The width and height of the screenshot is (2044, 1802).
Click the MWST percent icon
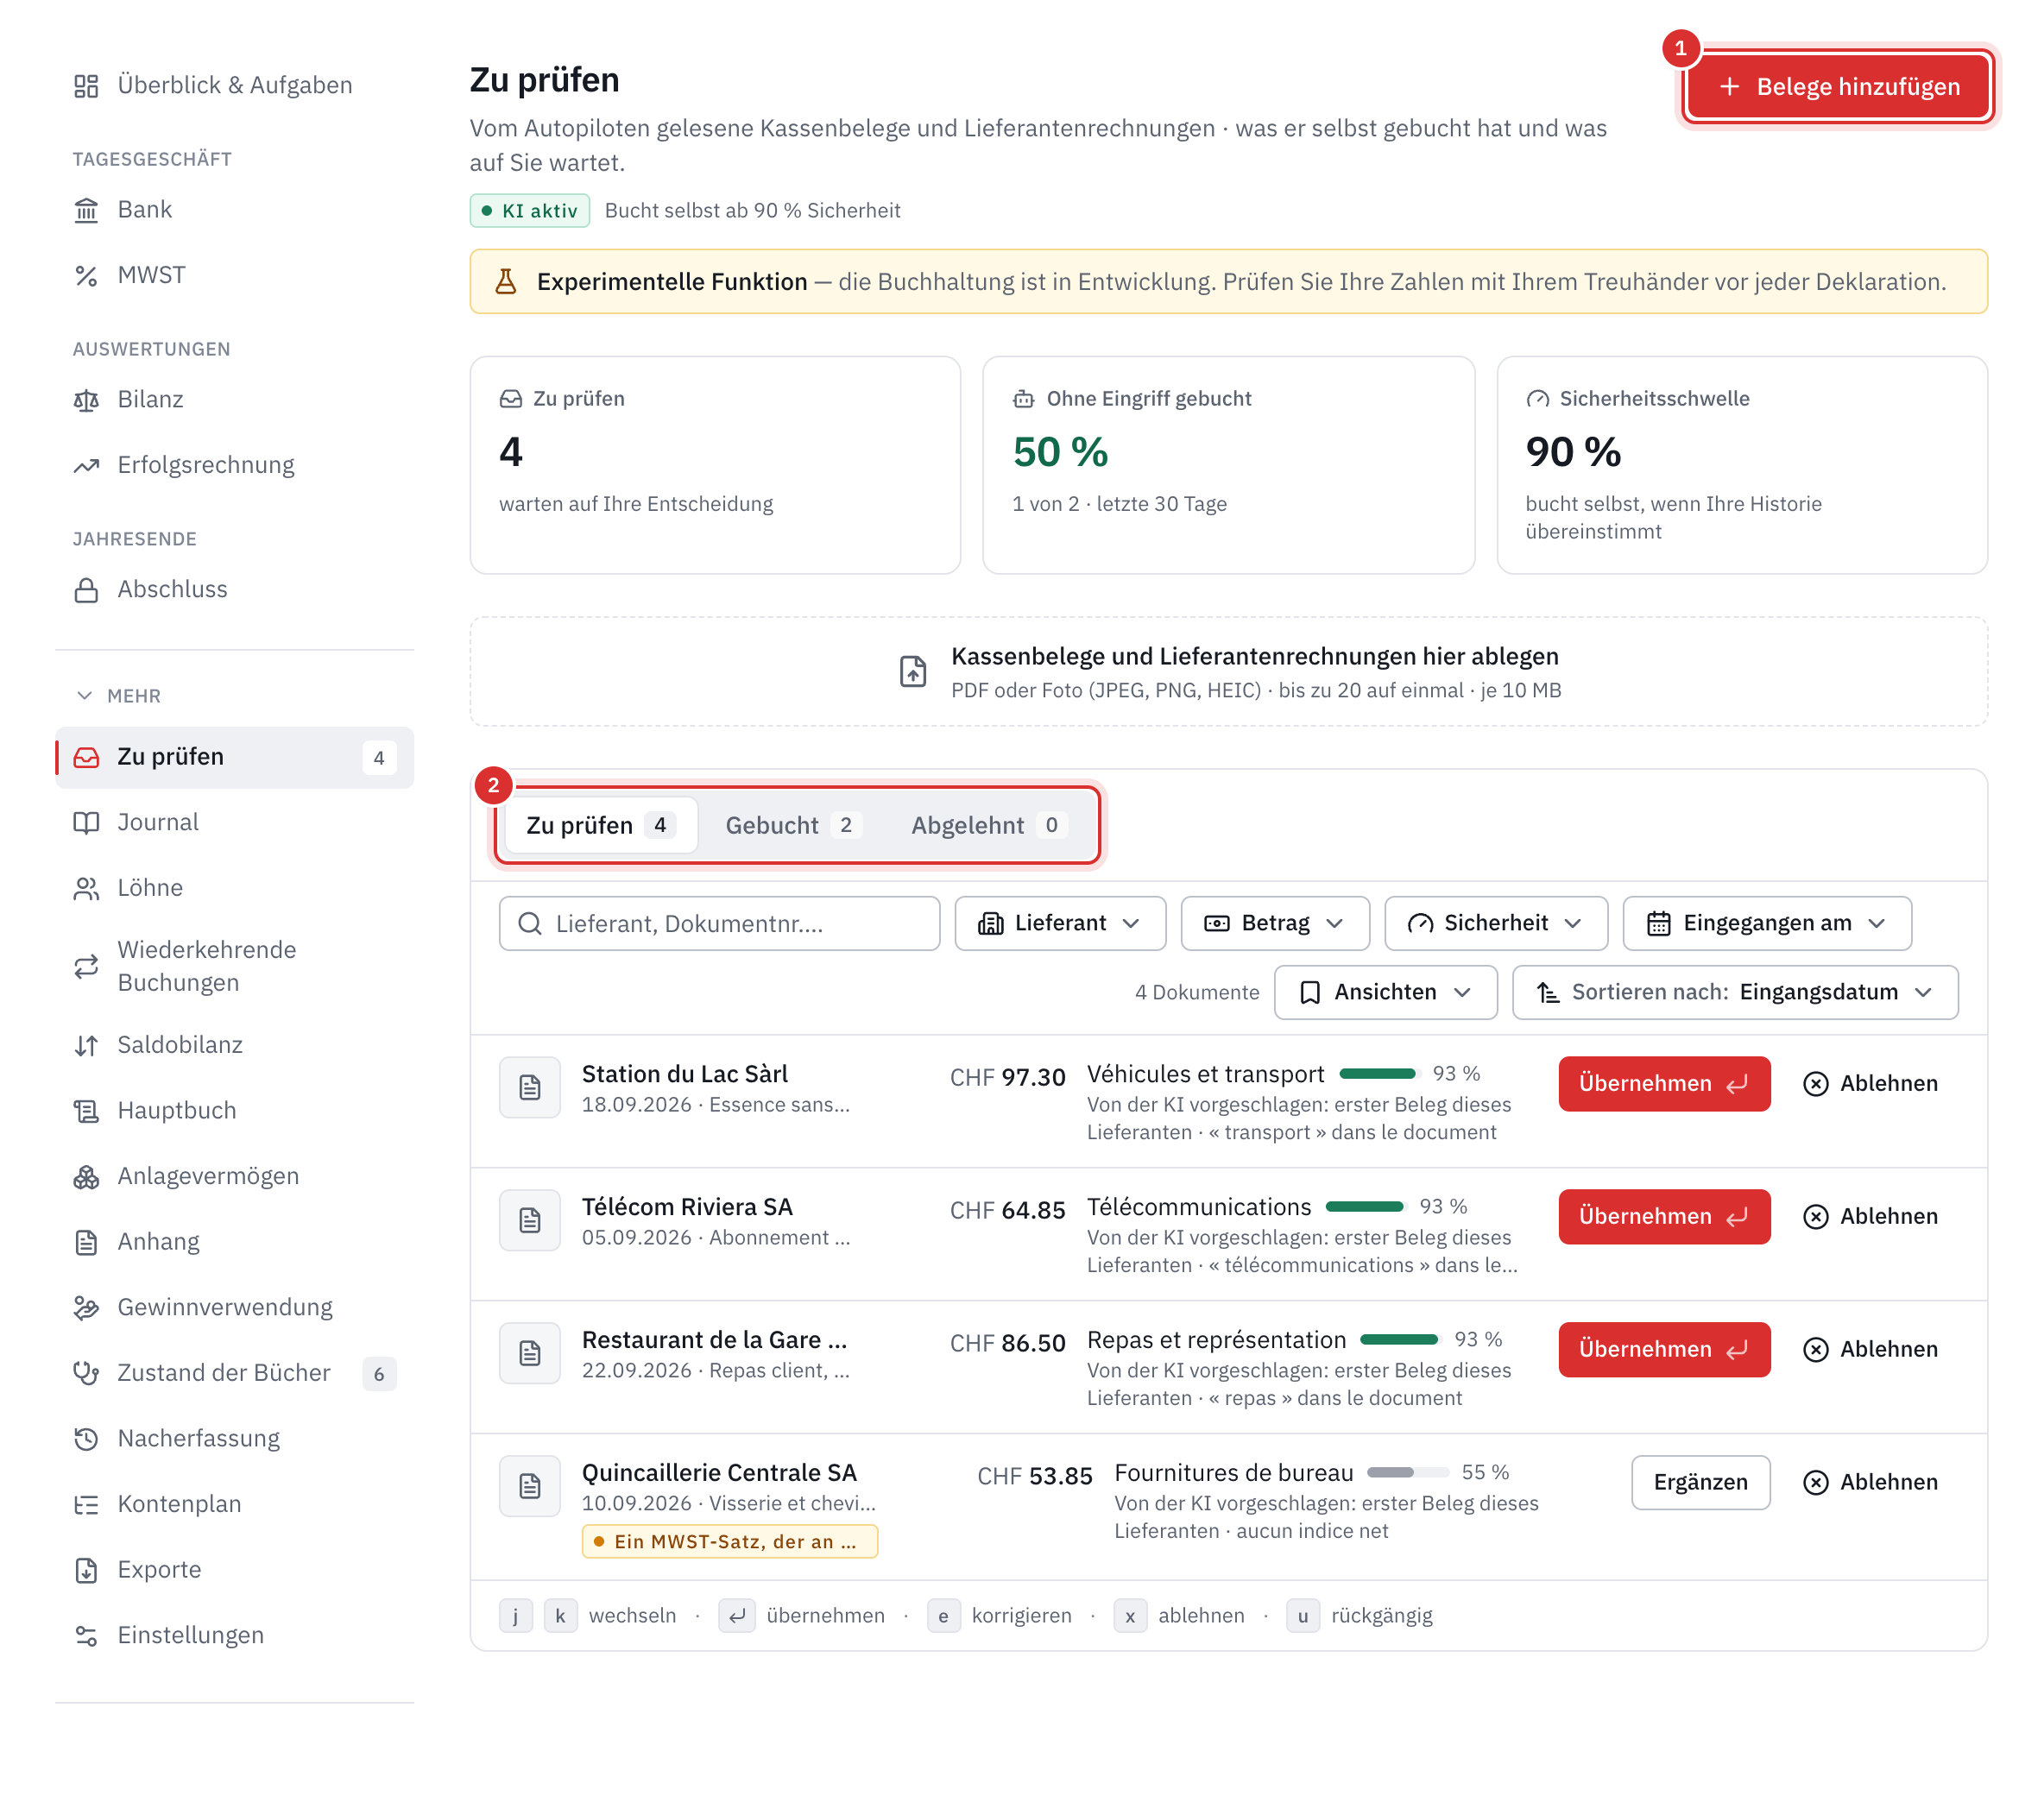86,276
